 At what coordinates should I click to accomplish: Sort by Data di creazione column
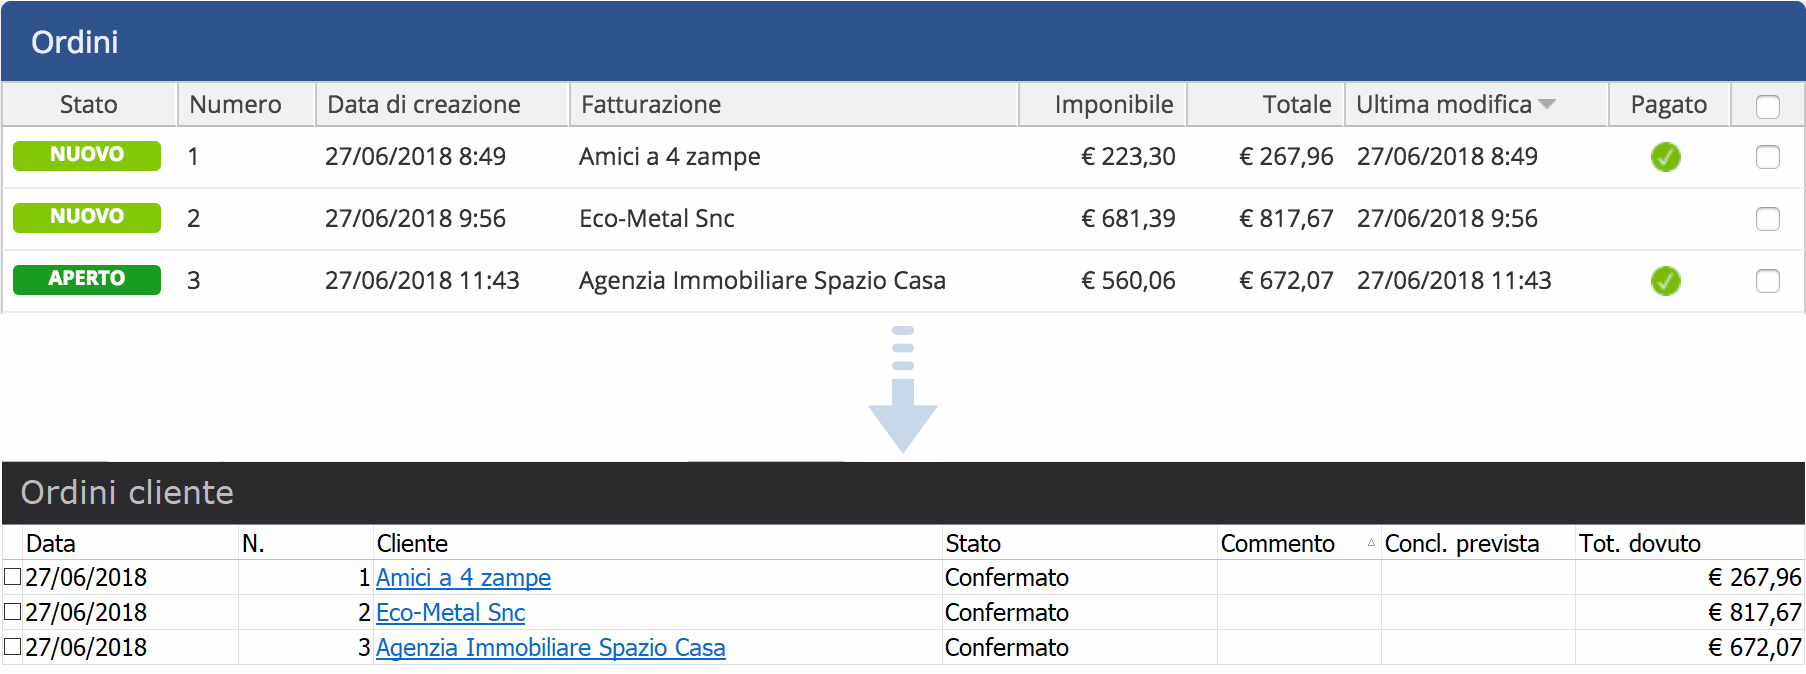[x=424, y=105]
